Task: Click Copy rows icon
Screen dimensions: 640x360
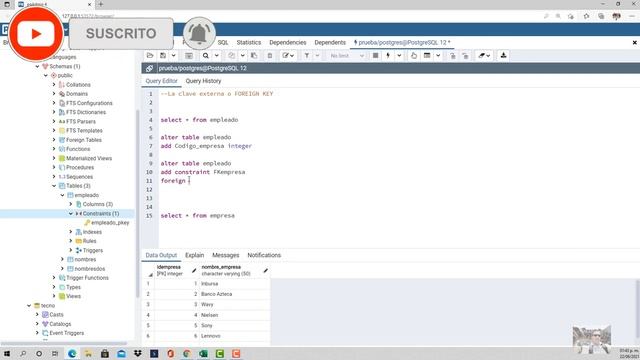Action: click(x=231, y=56)
